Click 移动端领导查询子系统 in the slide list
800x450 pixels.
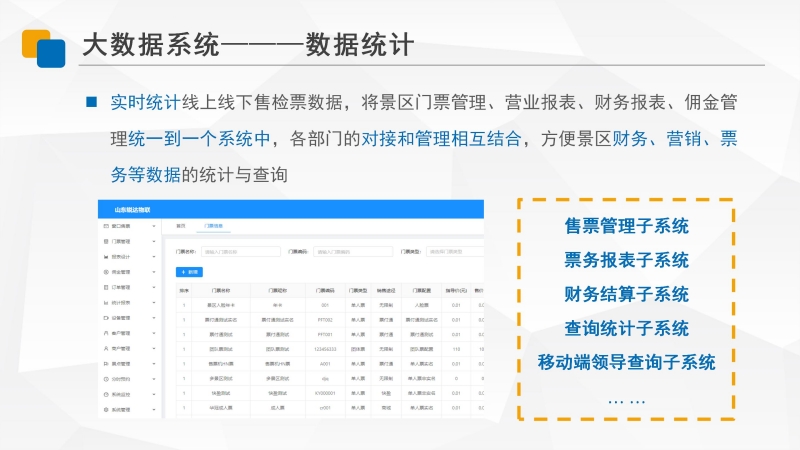[627, 363]
